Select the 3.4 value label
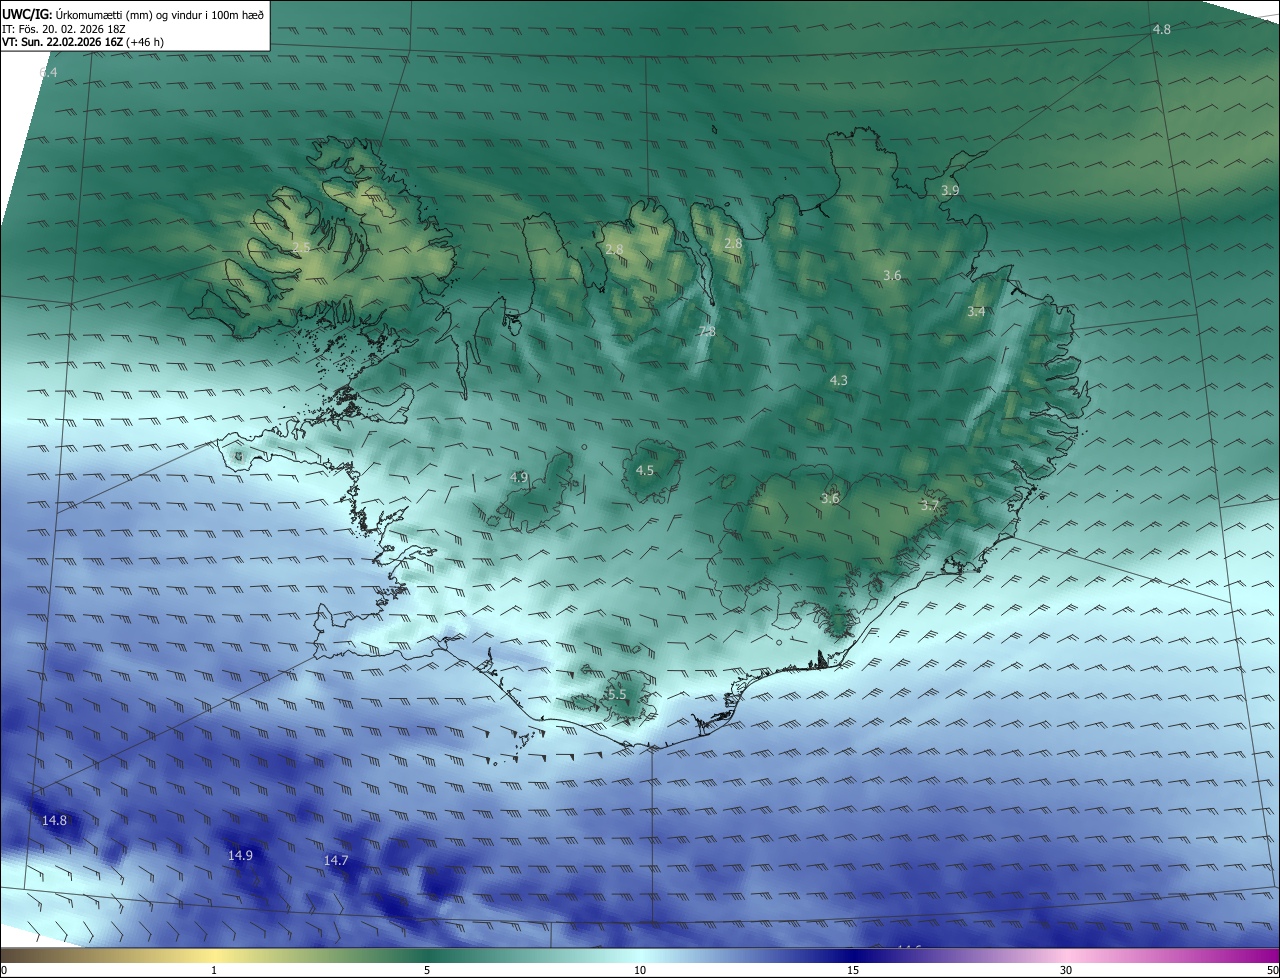The height and width of the screenshot is (978, 1280). pos(976,312)
